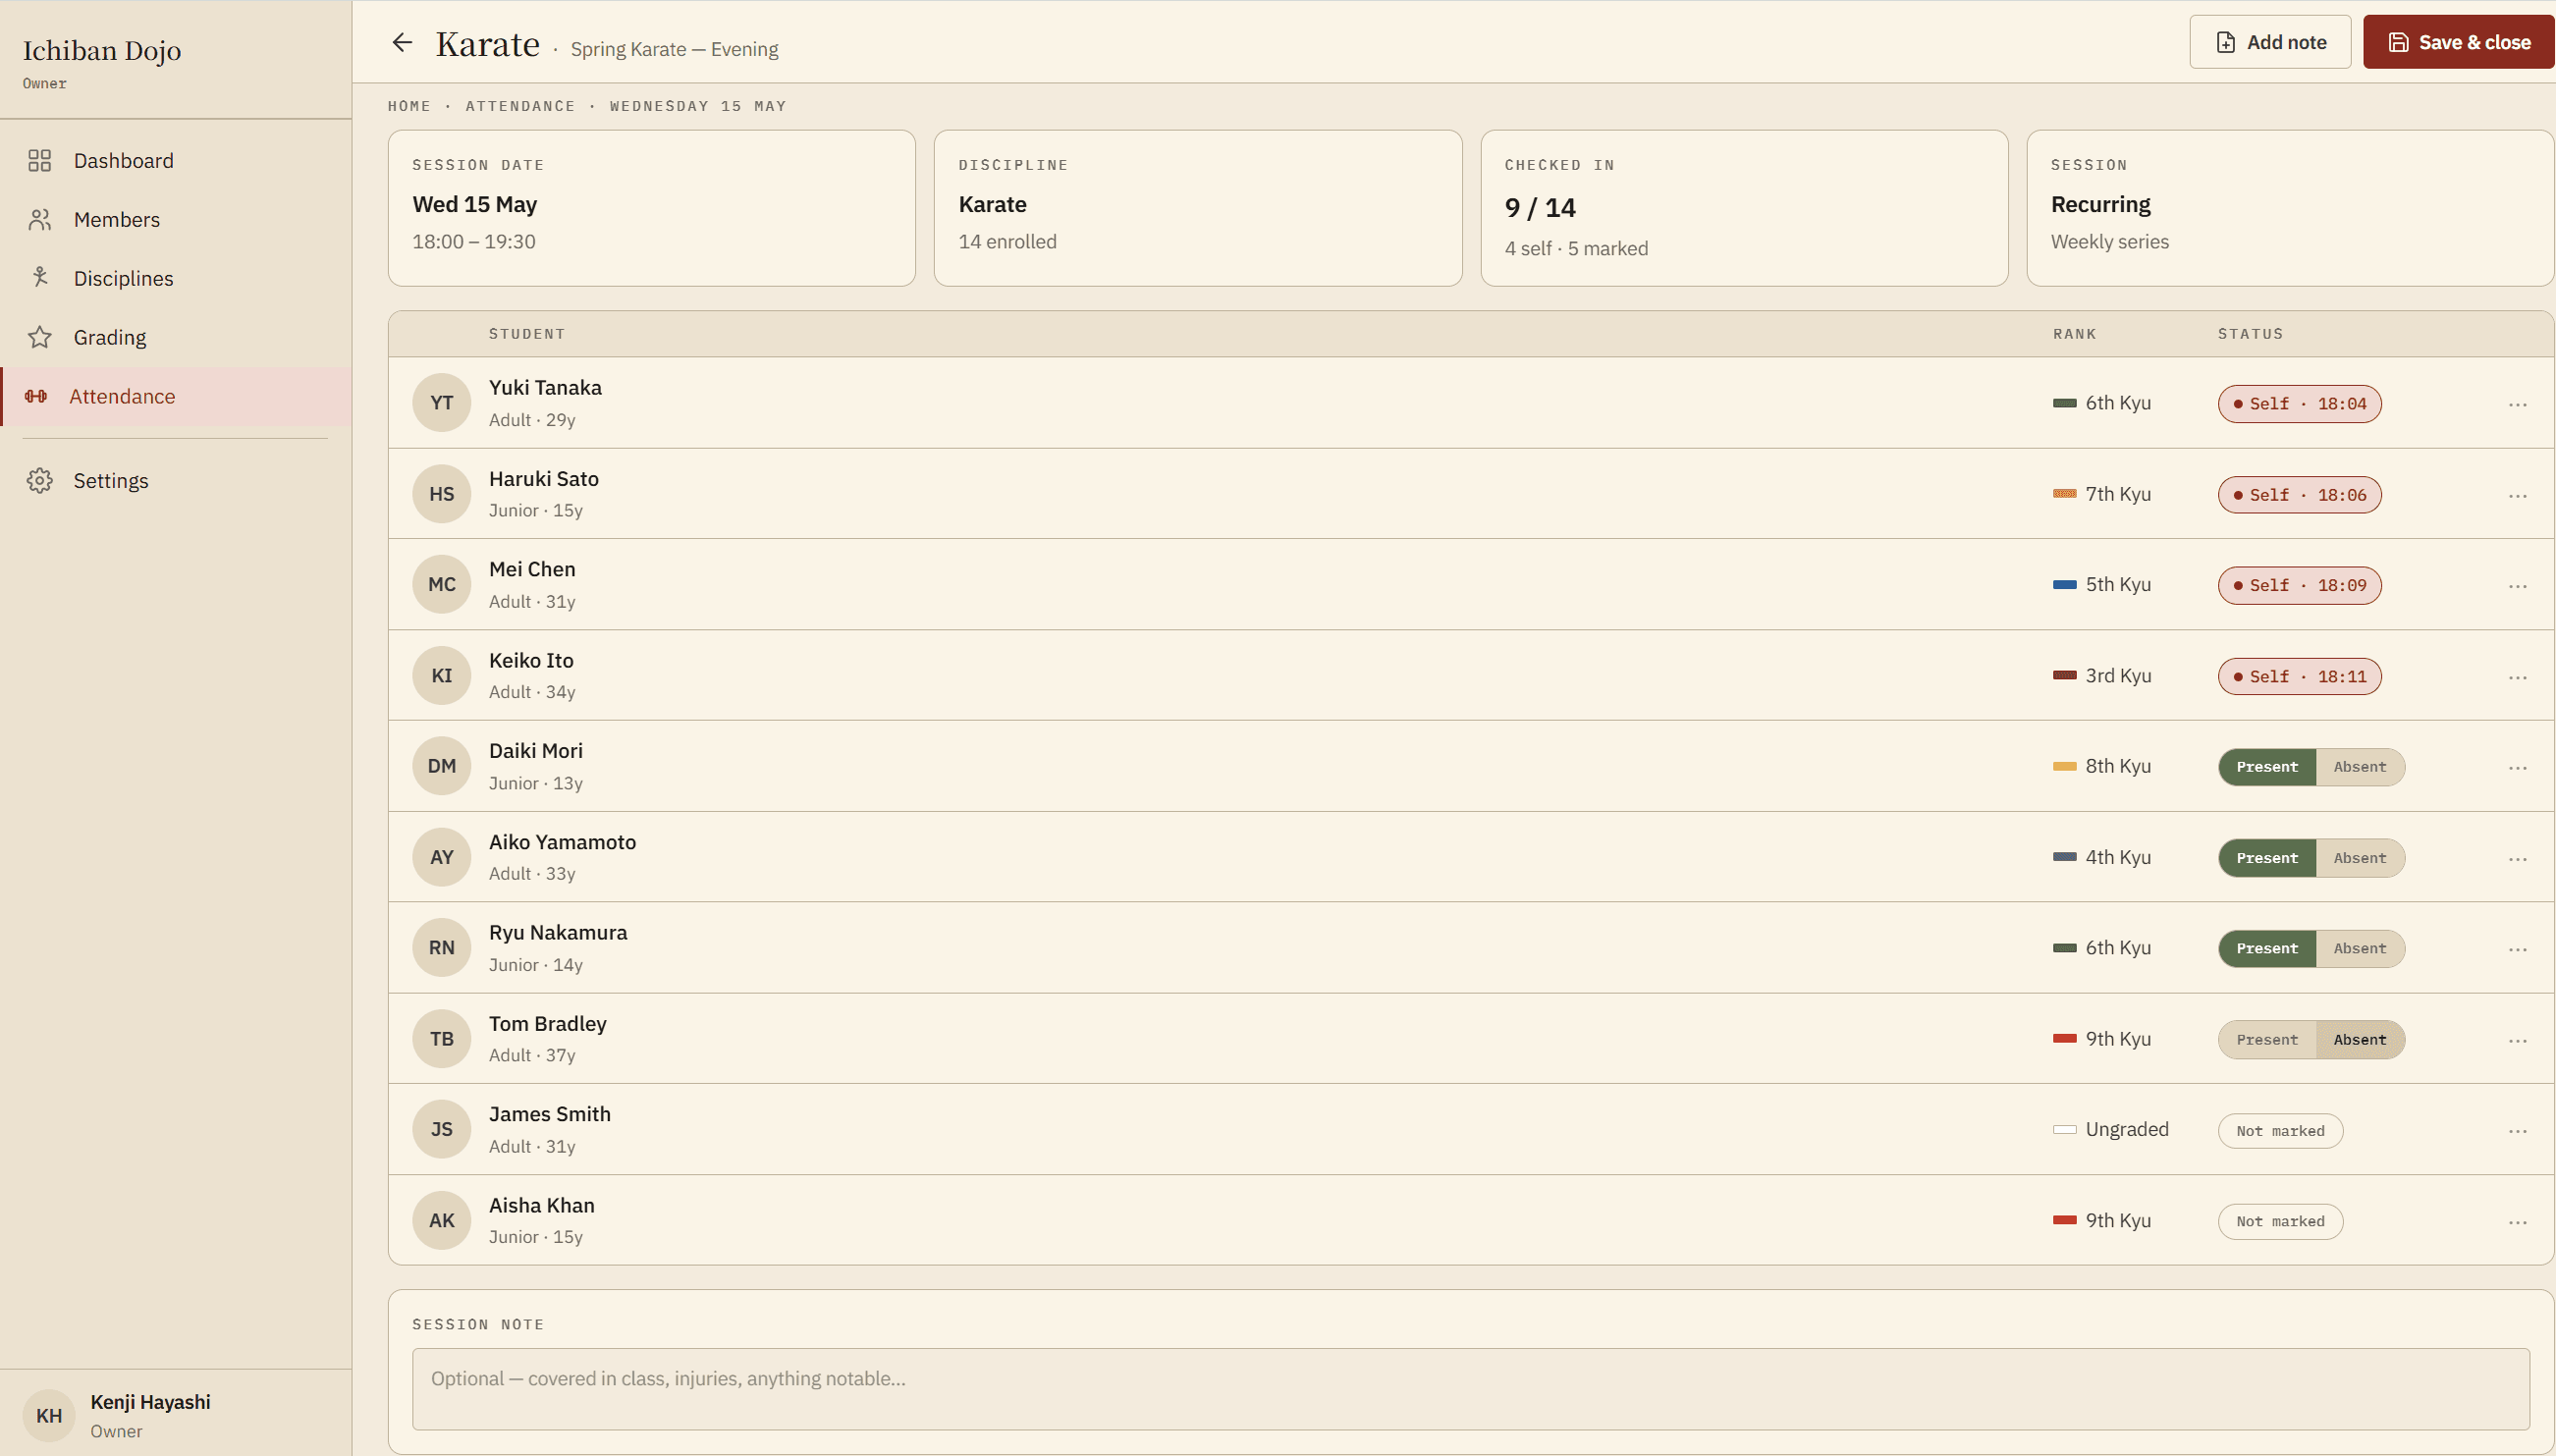Click the JS avatar for James Smith
Screen dimensions: 2556x1456
pyautogui.click(x=441, y=1130)
